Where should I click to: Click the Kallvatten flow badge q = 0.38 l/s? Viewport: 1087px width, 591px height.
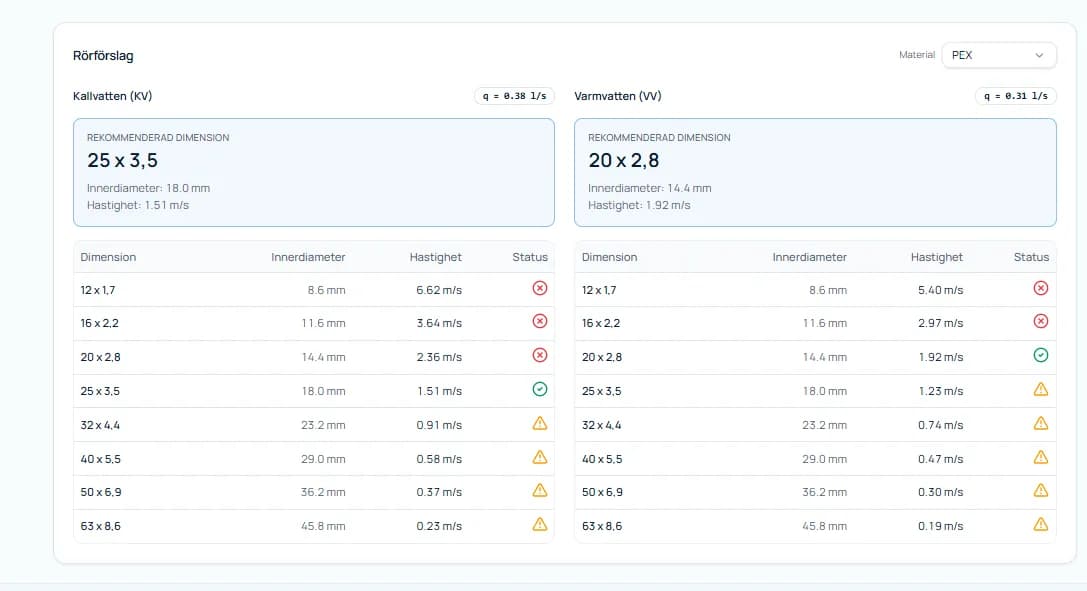pyautogui.click(x=514, y=96)
